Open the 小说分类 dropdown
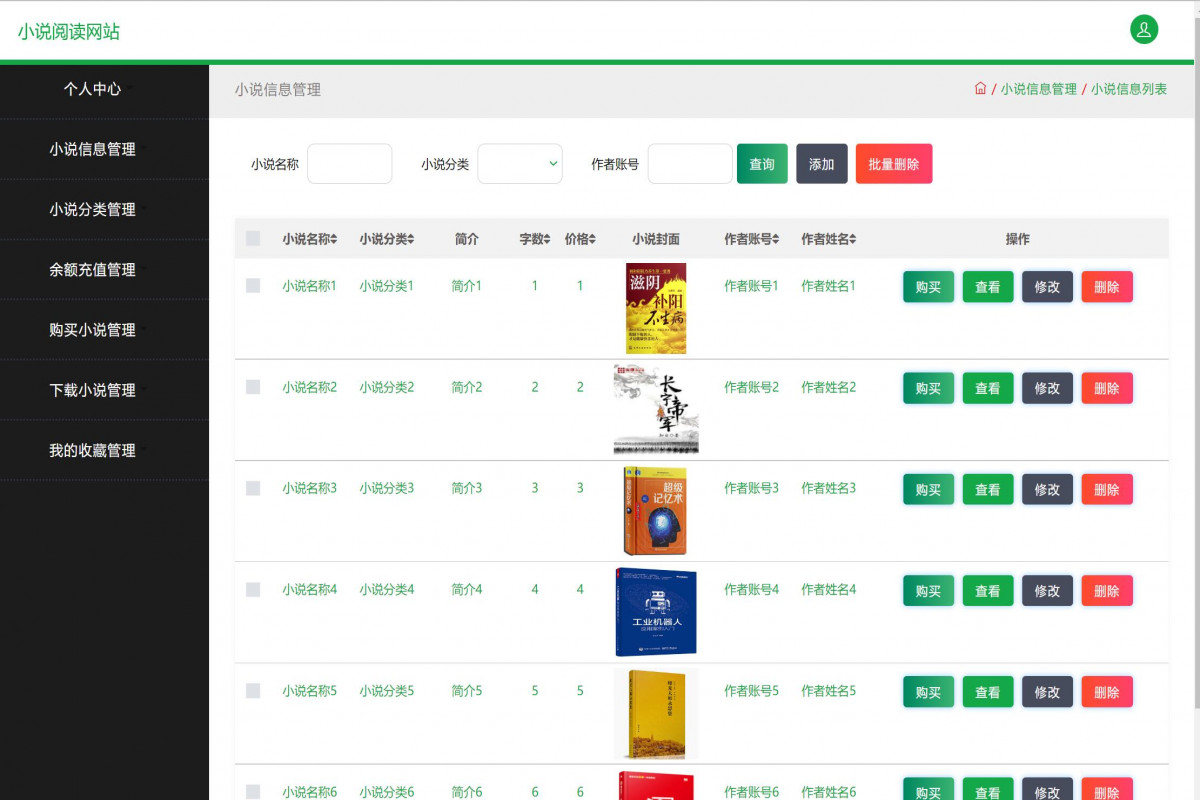 coord(520,163)
